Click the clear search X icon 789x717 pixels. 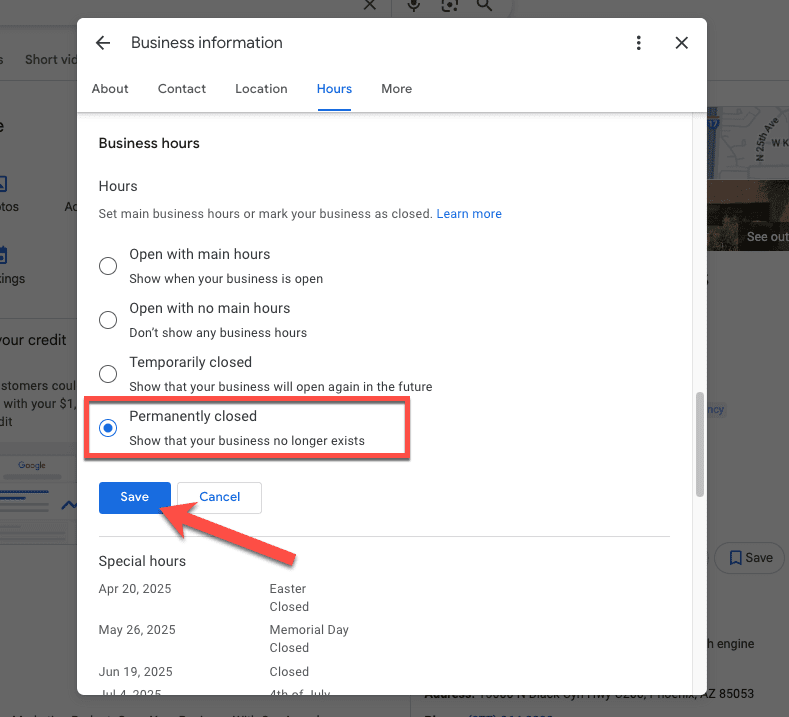pyautogui.click(x=369, y=5)
